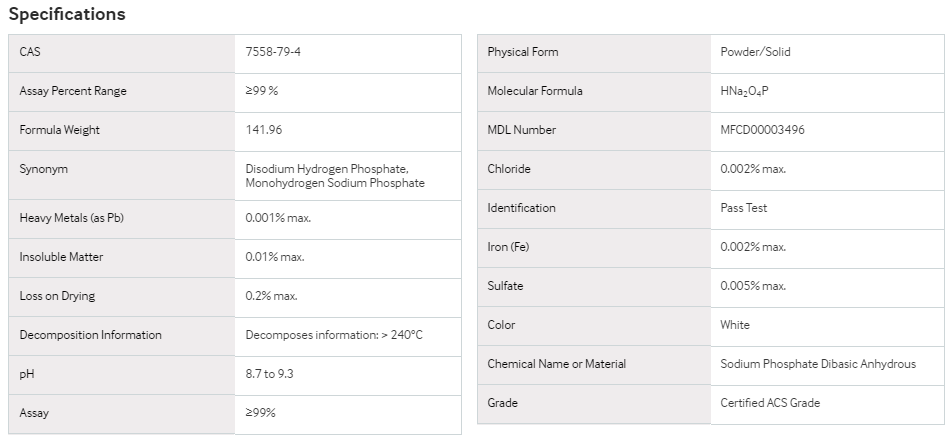
Task: Click the MDL Number MFCD00003496
Action: (x=762, y=130)
